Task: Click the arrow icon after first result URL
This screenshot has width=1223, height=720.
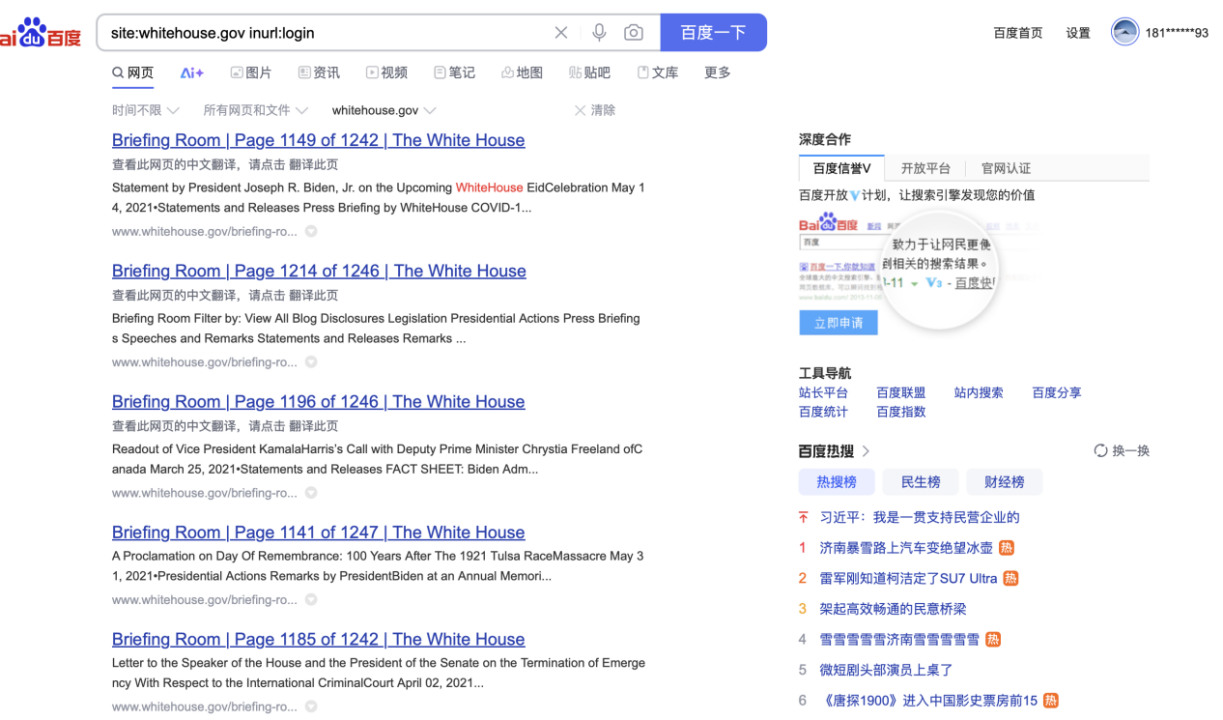Action: (x=311, y=231)
